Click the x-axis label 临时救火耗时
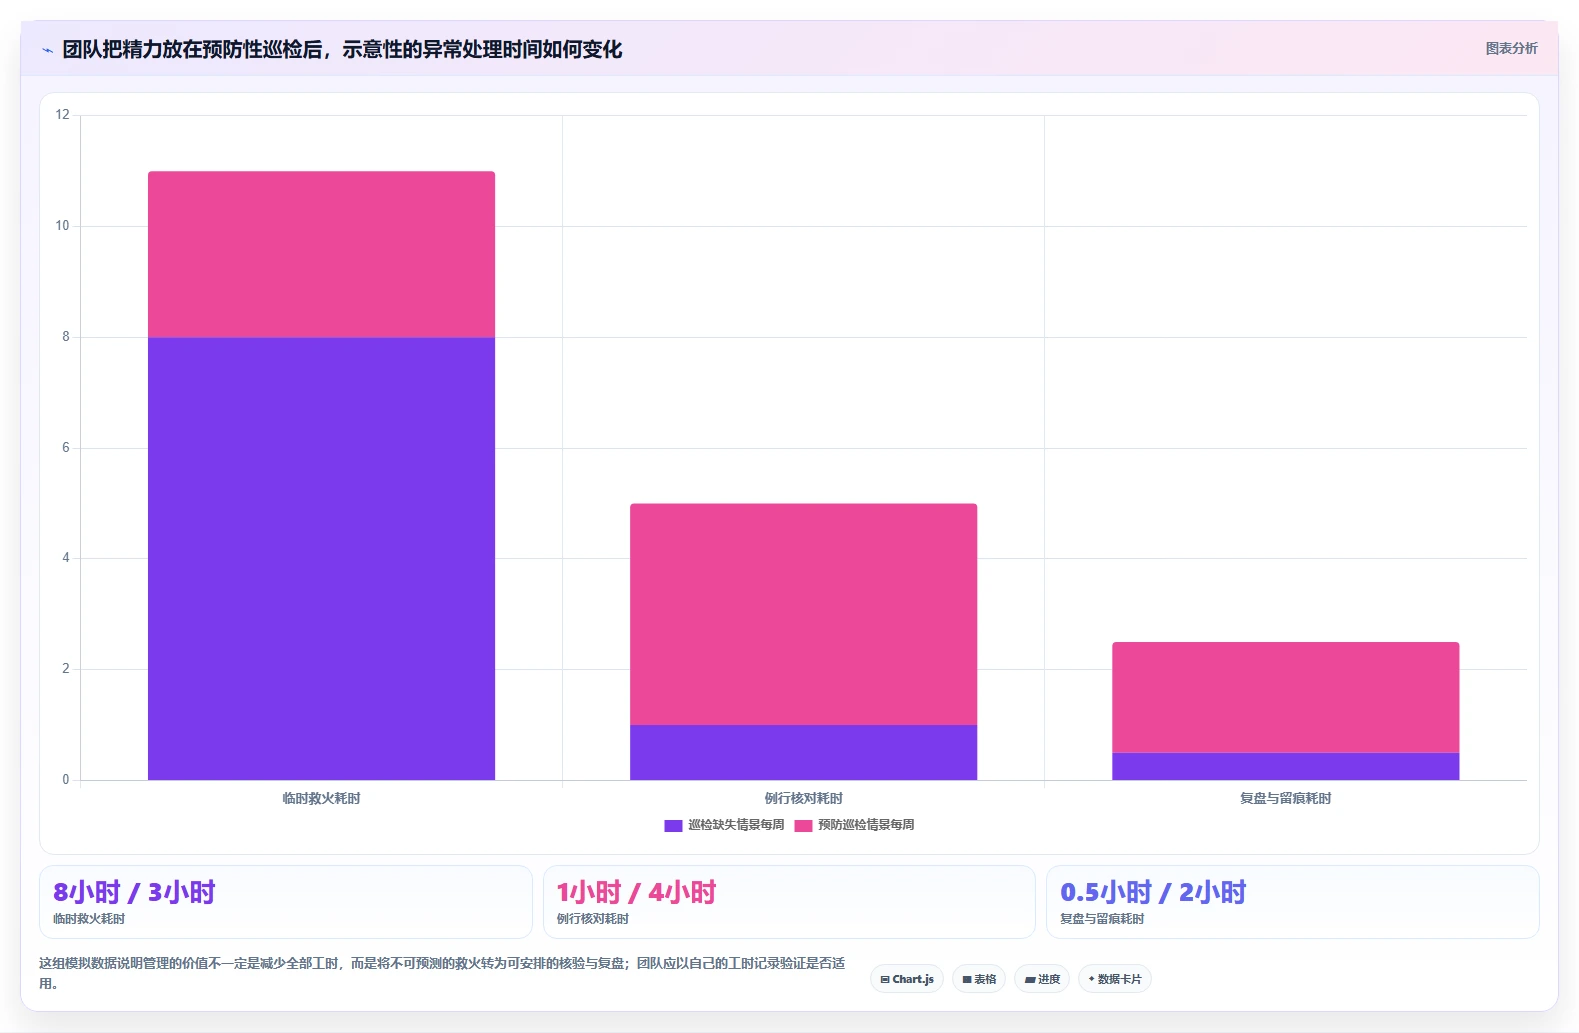Image resolution: width=1579 pixels, height=1033 pixels. pos(321,798)
